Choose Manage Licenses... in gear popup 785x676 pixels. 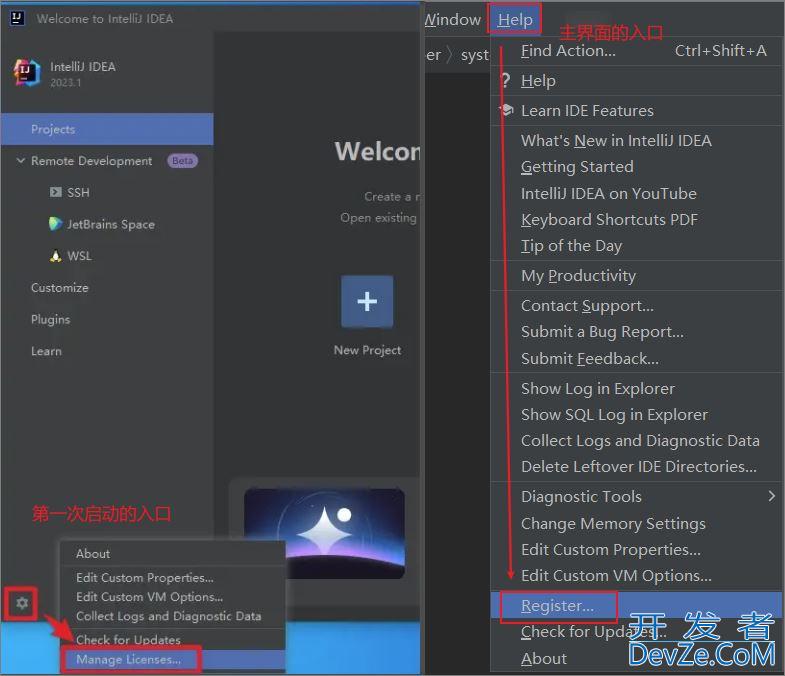point(173,659)
